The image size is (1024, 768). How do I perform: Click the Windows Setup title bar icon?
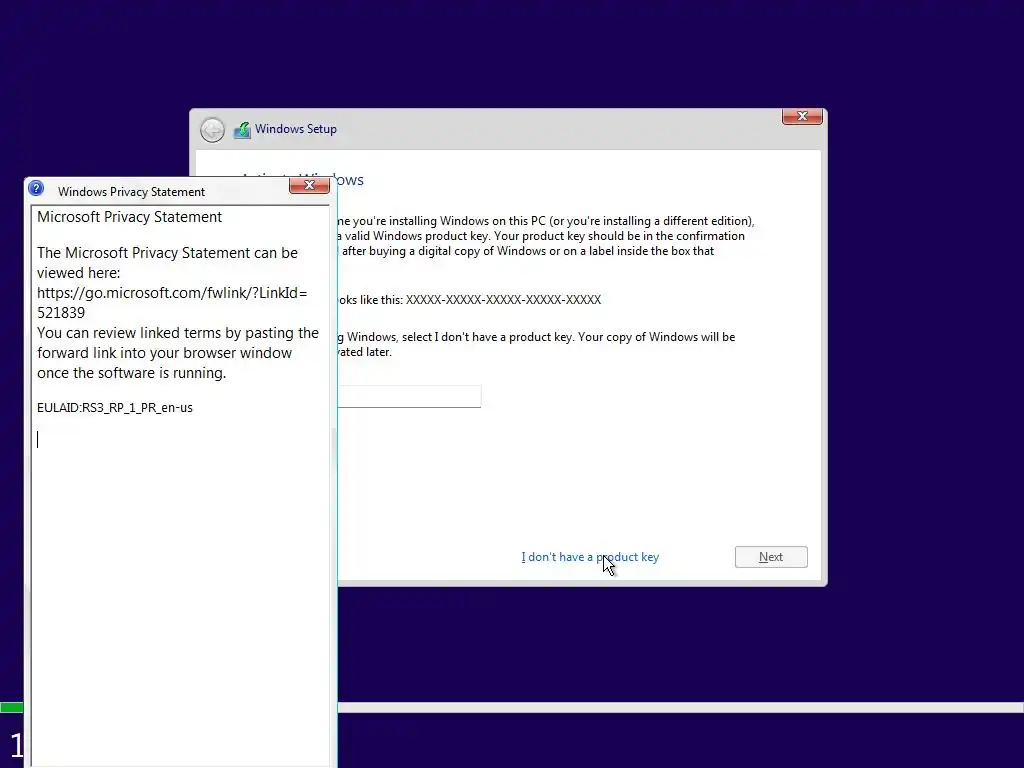click(x=242, y=130)
